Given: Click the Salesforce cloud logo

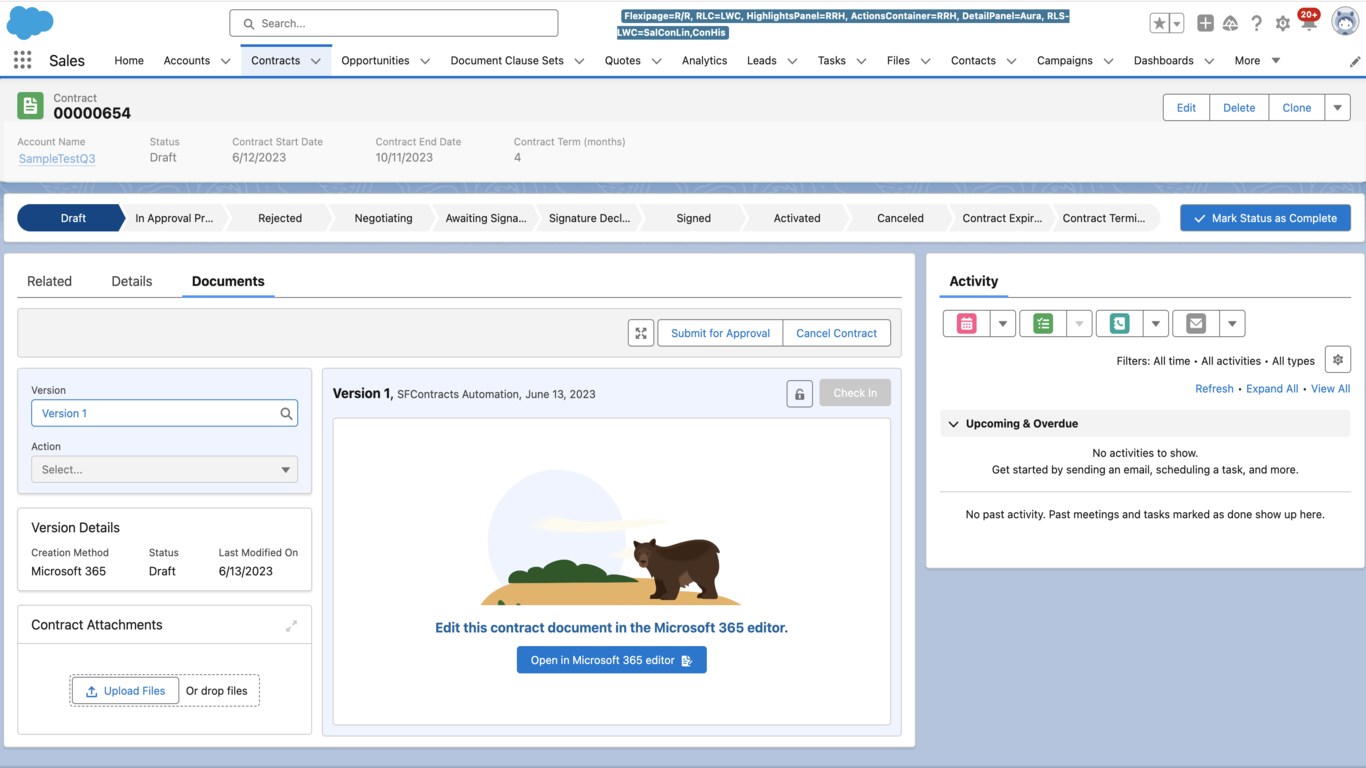Looking at the screenshot, I should (30, 22).
